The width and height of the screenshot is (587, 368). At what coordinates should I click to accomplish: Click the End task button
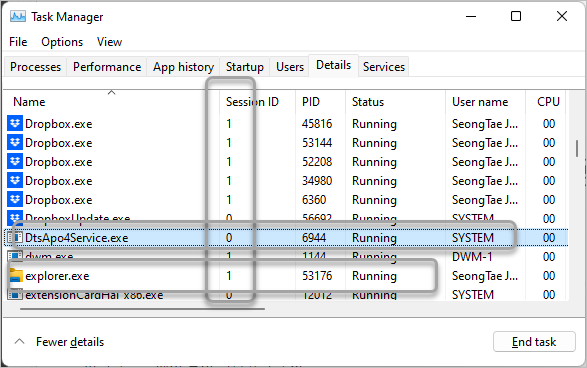click(x=534, y=341)
